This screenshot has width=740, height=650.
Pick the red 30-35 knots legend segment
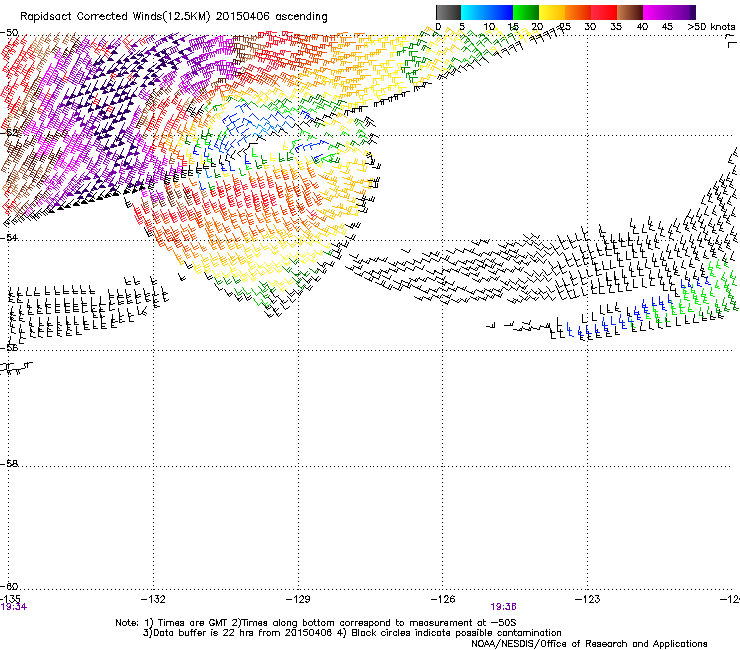(604, 12)
